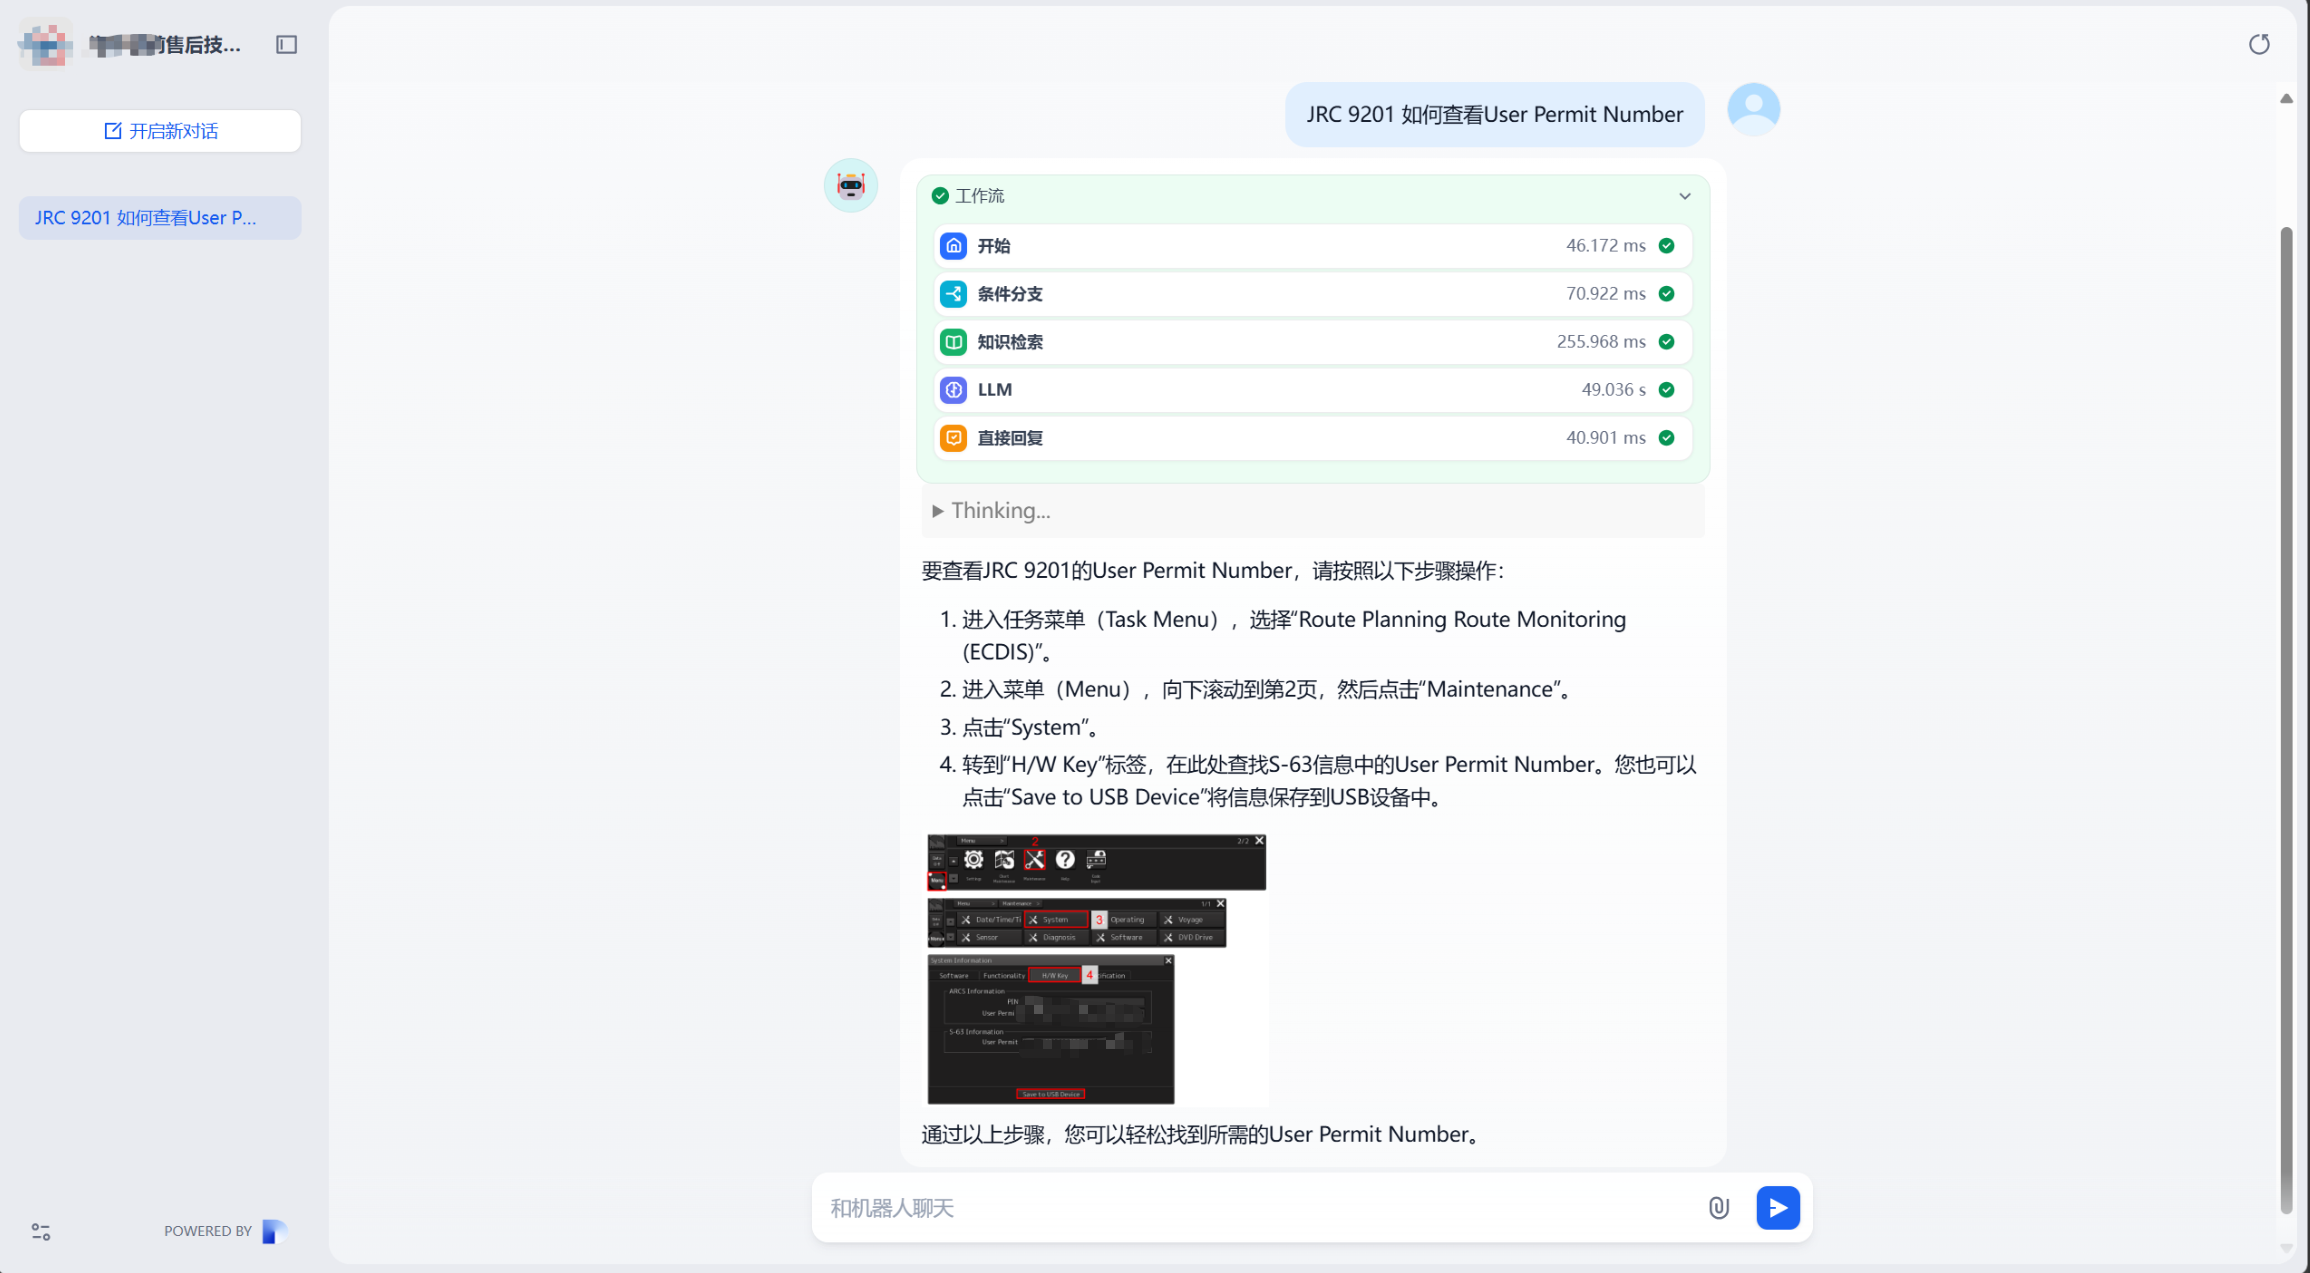Click the POWERED BY logo link
The height and width of the screenshot is (1273, 2310).
(x=274, y=1231)
